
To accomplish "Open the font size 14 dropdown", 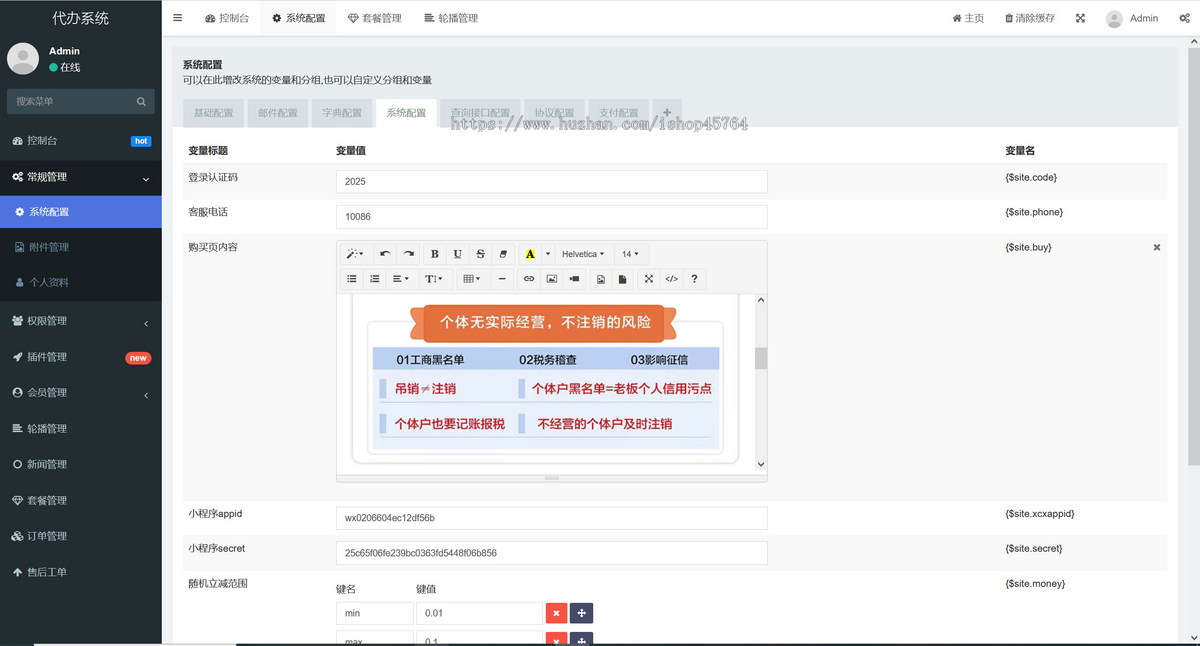I will tap(631, 253).
